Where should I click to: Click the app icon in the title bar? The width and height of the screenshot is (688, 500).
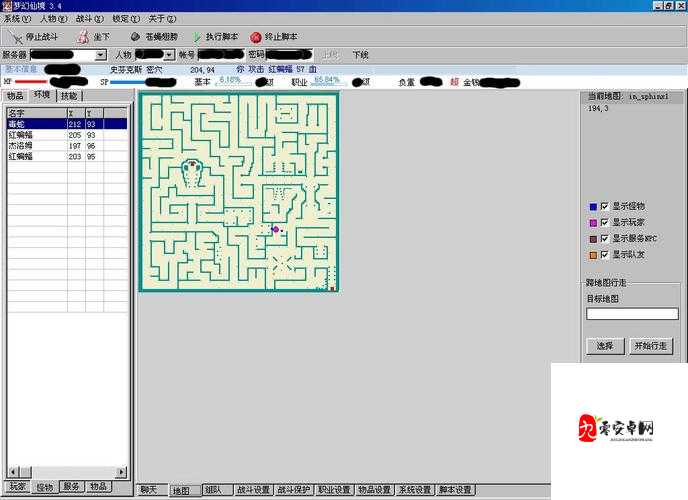pos(7,6)
